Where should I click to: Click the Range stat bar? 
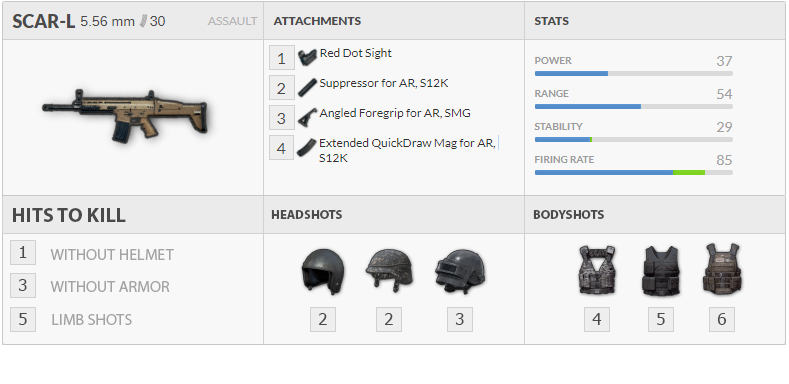634,107
